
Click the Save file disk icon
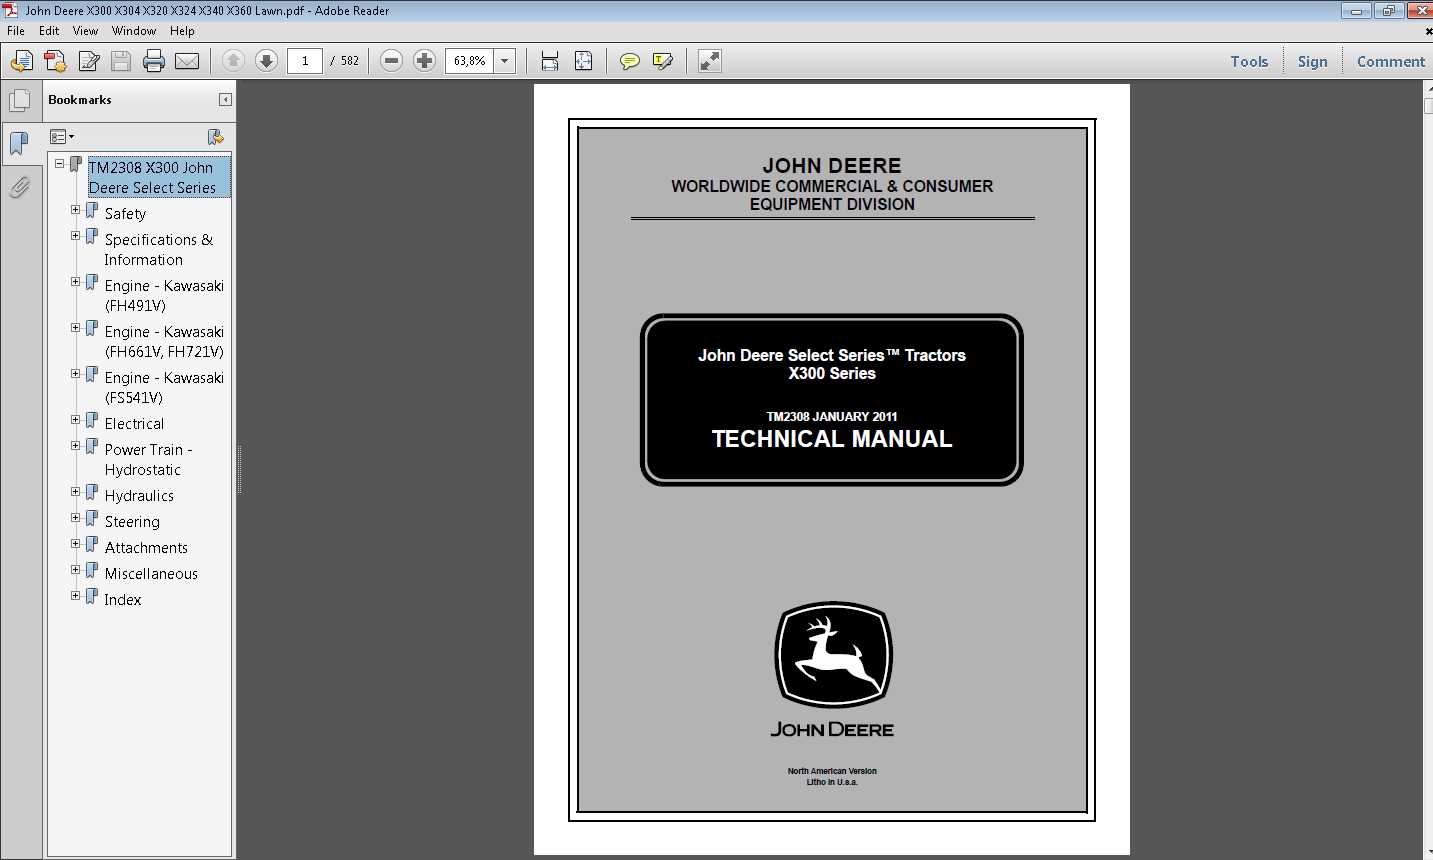[x=121, y=61]
